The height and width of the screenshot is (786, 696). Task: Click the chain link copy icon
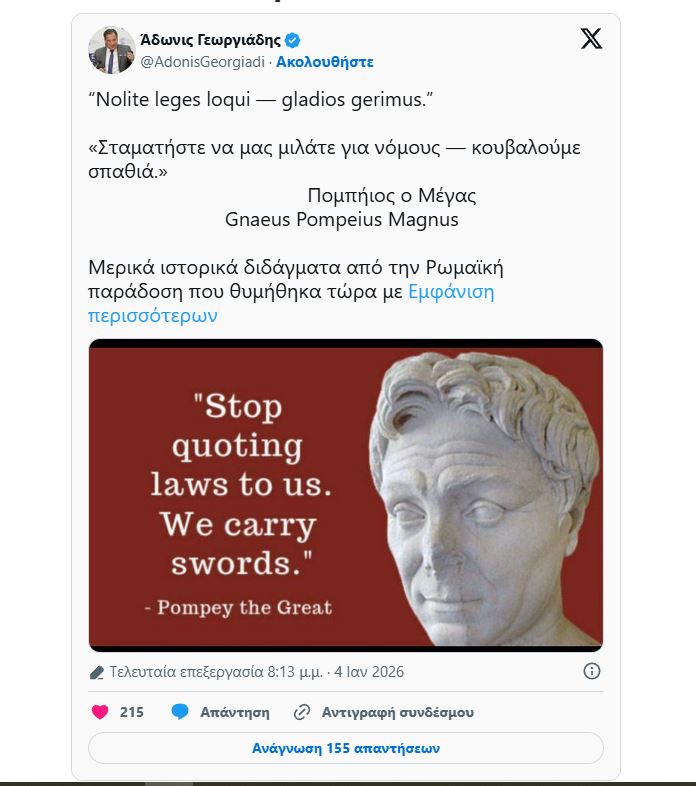point(302,712)
